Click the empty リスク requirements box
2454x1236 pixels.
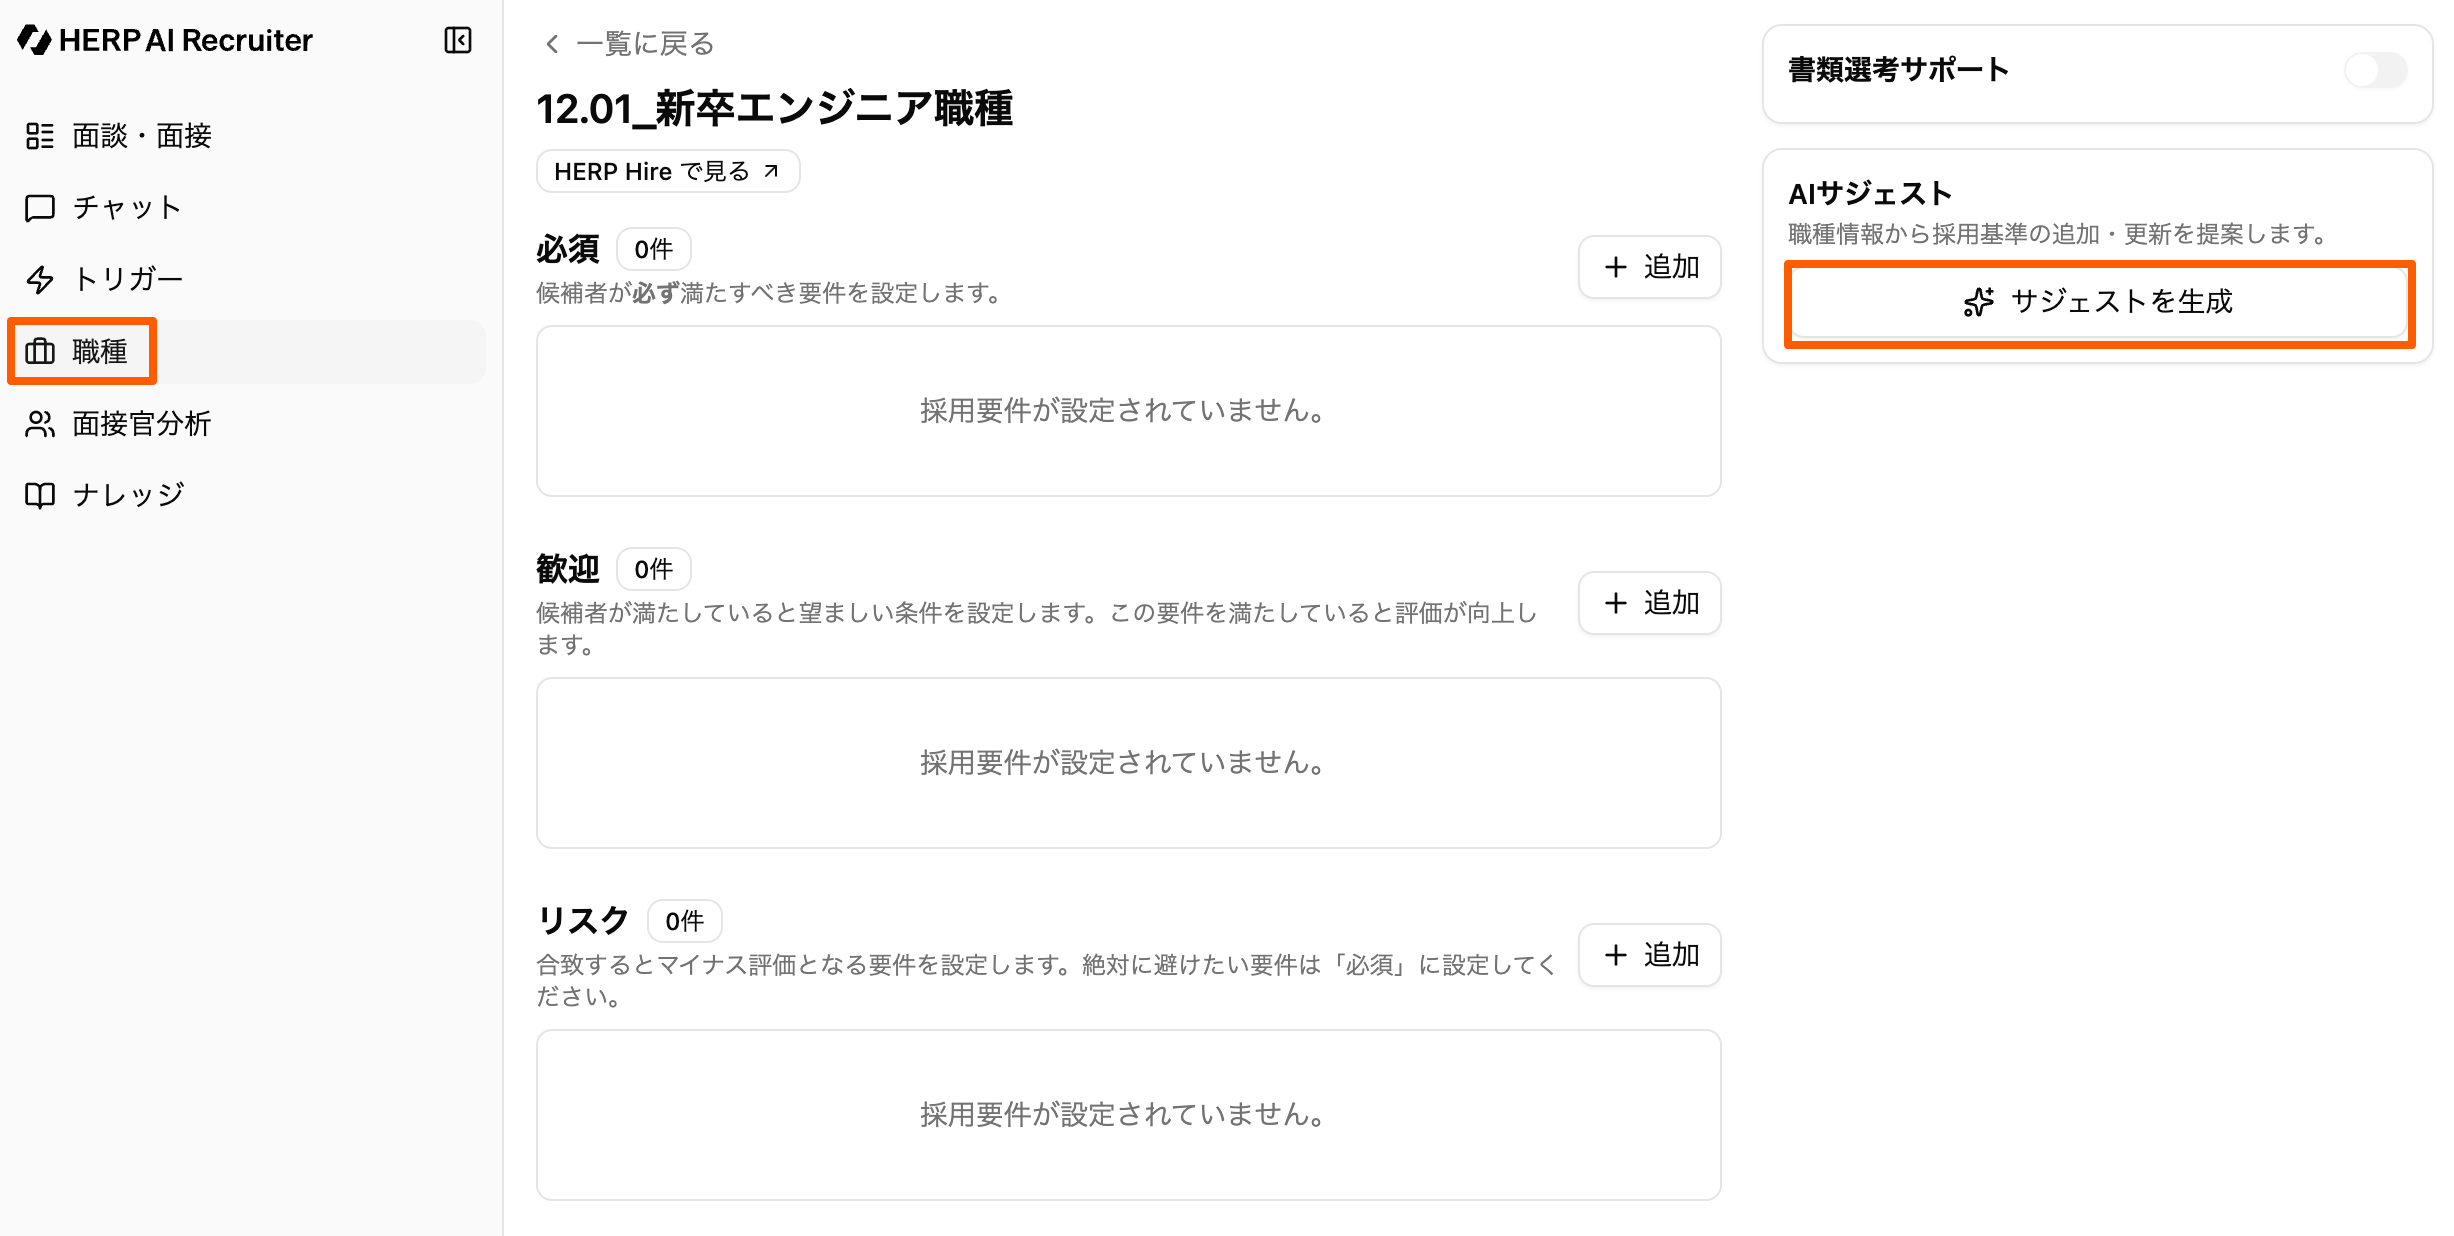tap(1128, 1115)
